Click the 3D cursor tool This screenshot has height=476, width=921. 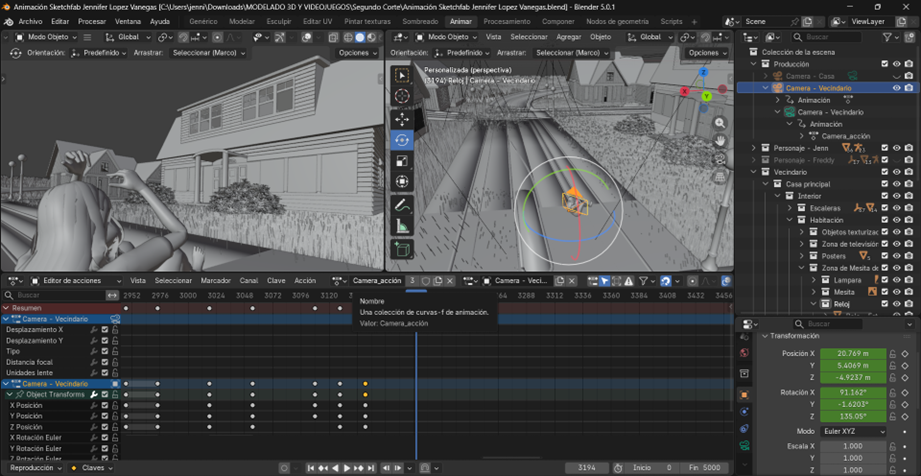pos(402,96)
